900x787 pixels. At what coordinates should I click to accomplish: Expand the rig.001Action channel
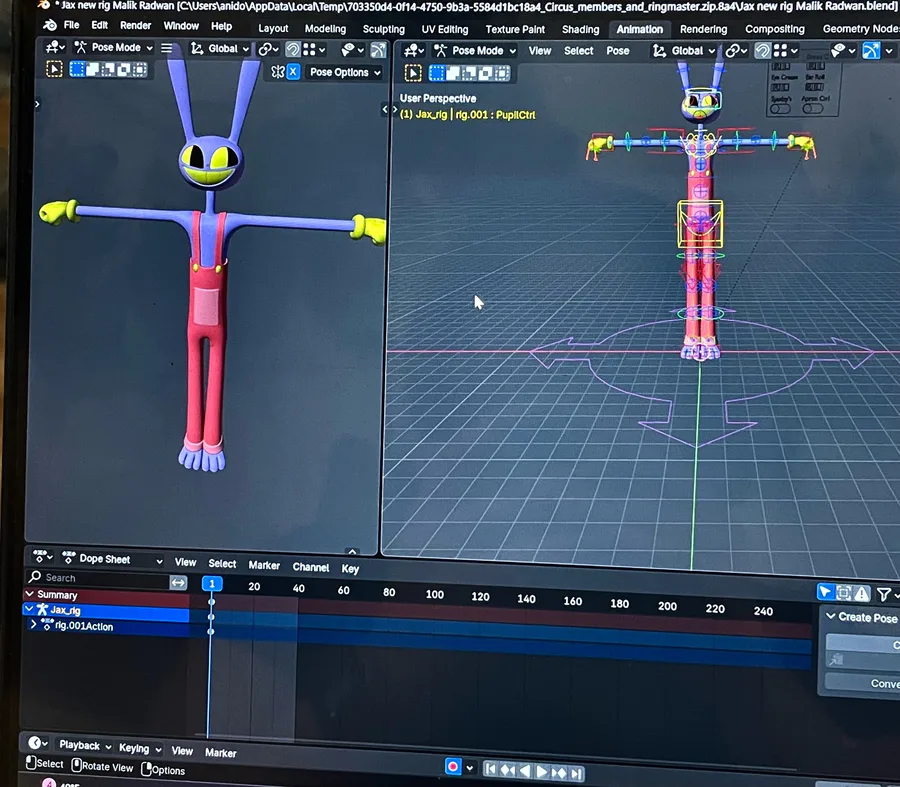33,623
